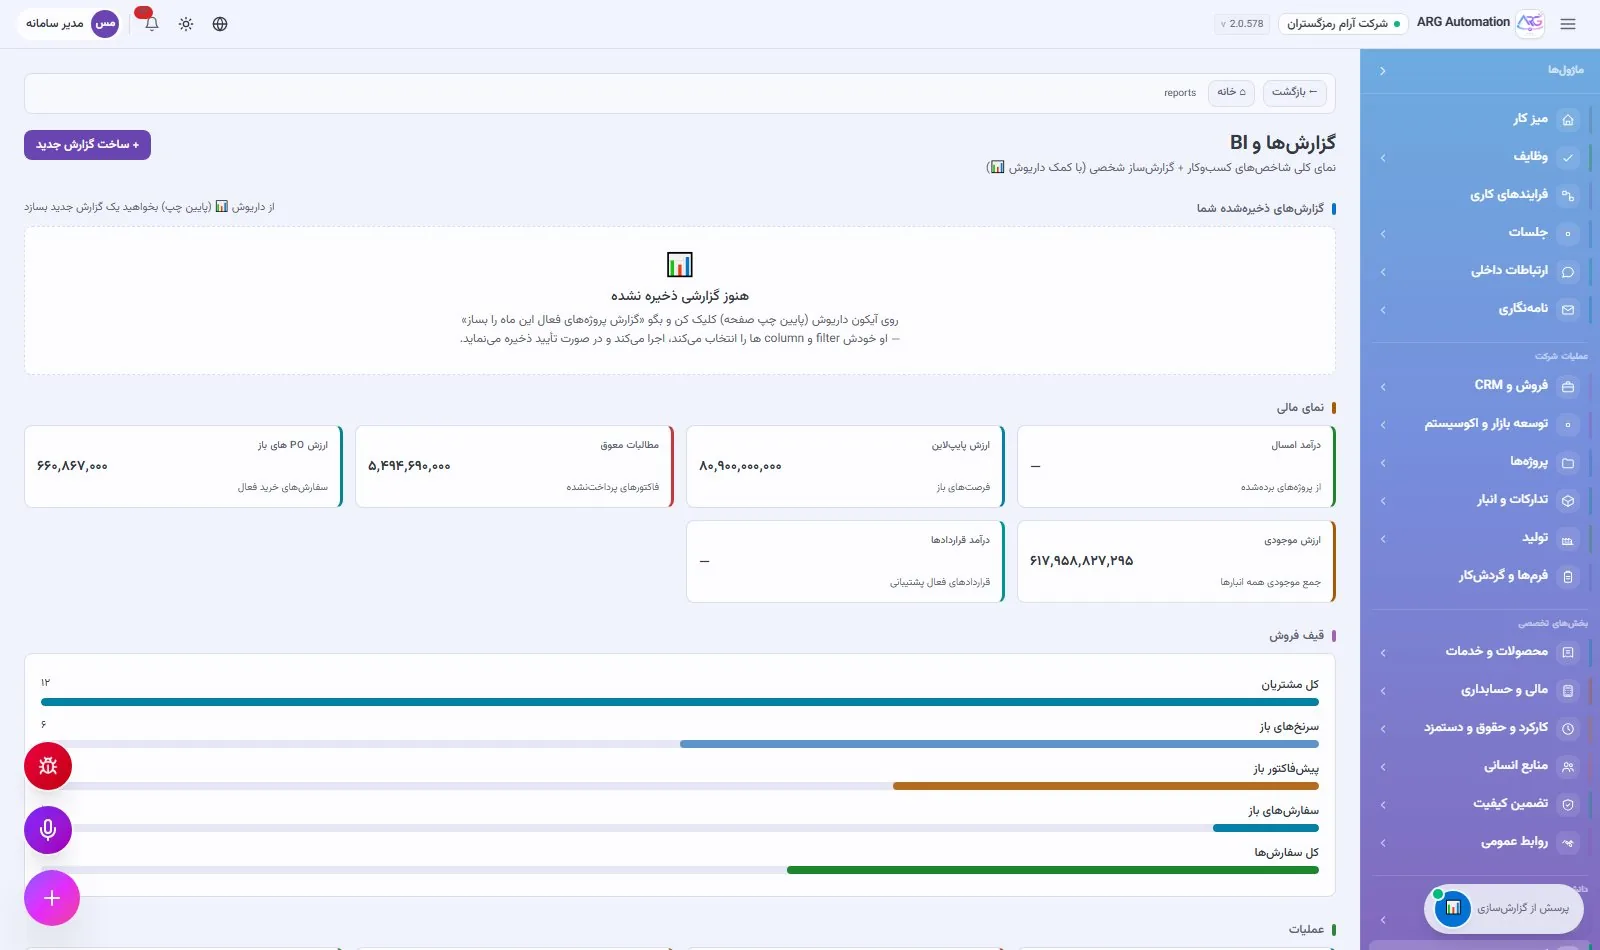The width and height of the screenshot is (1600, 950).
Task: Open the ارتباطات داخلی sidebar item
Action: (1480, 271)
